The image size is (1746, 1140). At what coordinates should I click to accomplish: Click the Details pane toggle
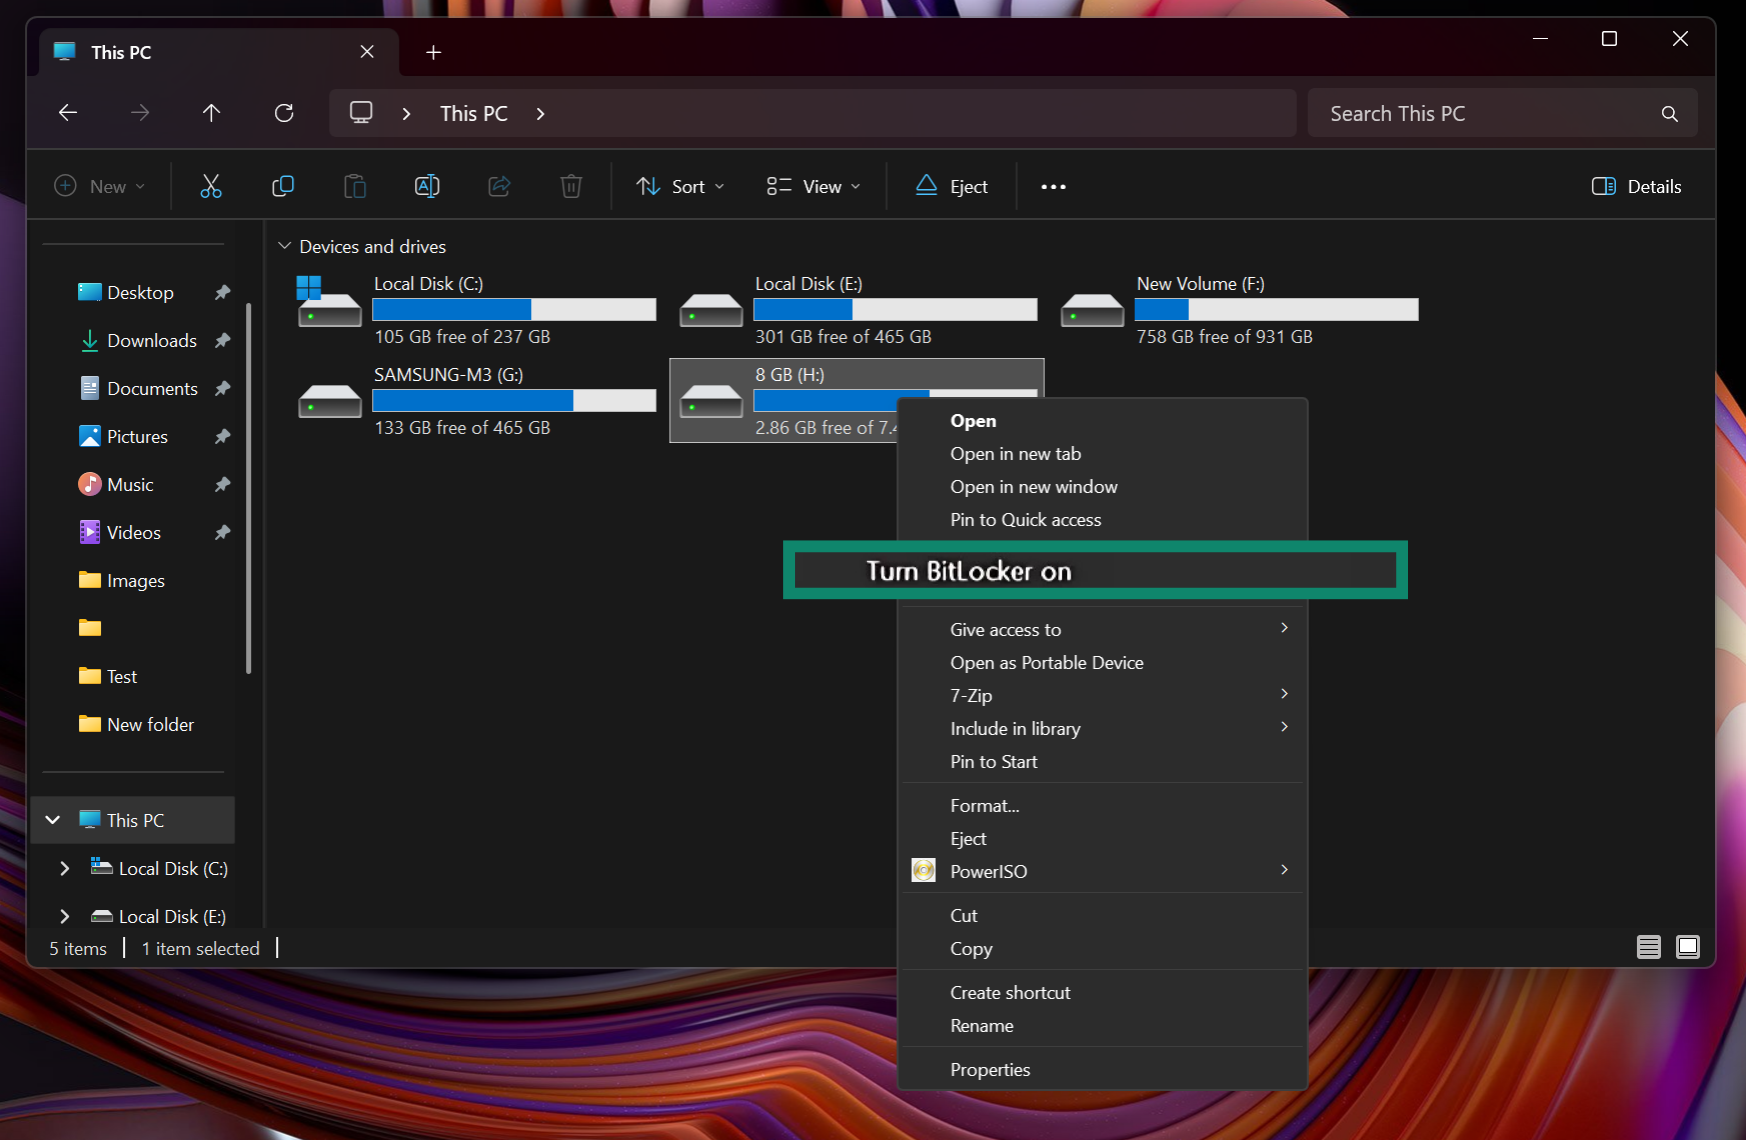pyautogui.click(x=1636, y=186)
